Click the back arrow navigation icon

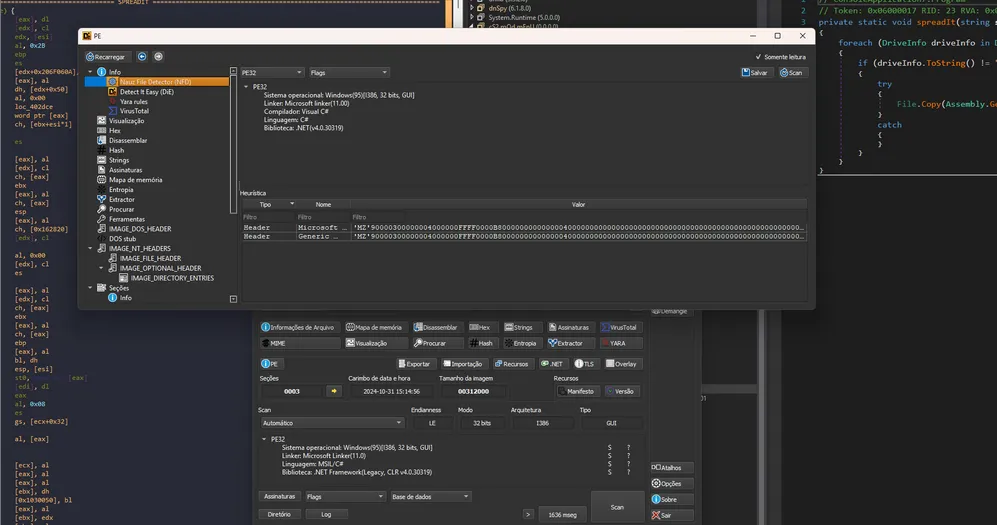click(142, 57)
